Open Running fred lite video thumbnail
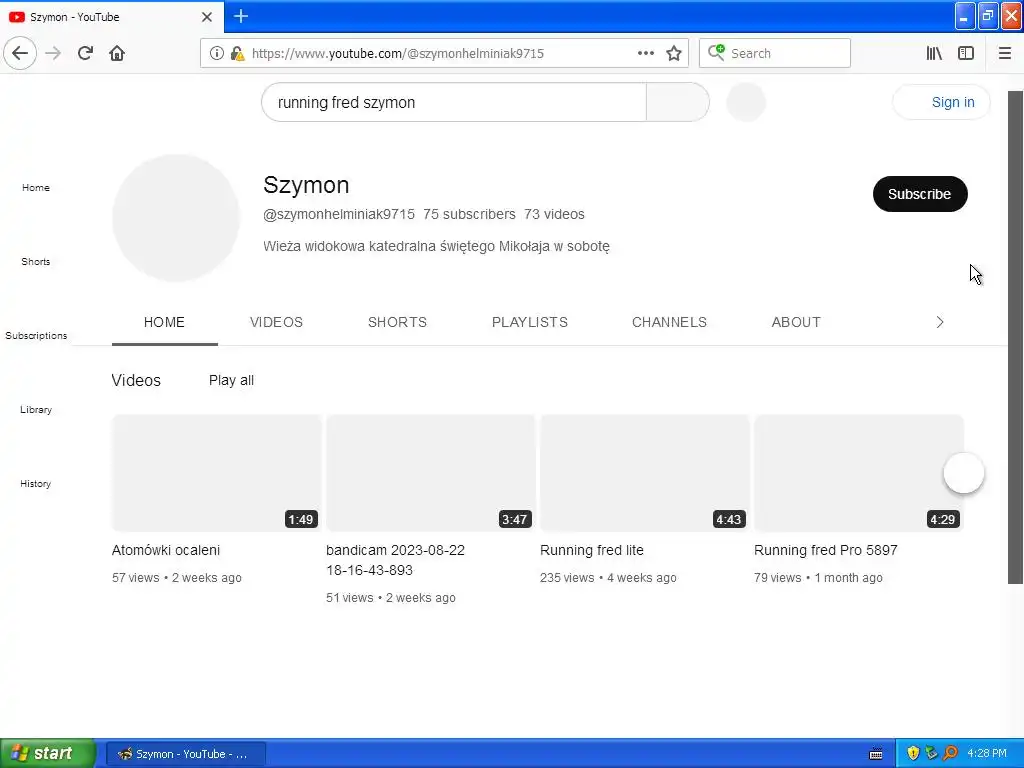1024x768 pixels. tap(645, 473)
